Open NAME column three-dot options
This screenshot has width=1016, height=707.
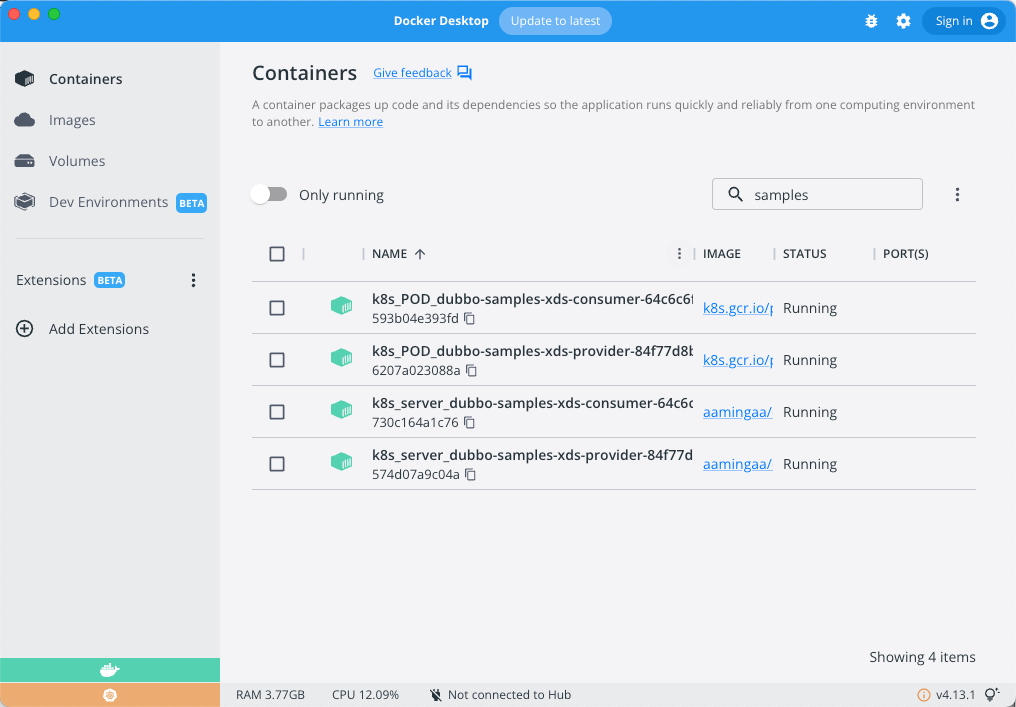point(680,254)
